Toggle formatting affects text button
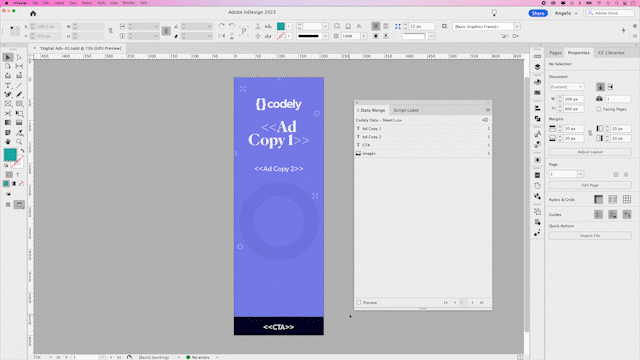Viewport: 640px width, 360px height. click(18, 175)
